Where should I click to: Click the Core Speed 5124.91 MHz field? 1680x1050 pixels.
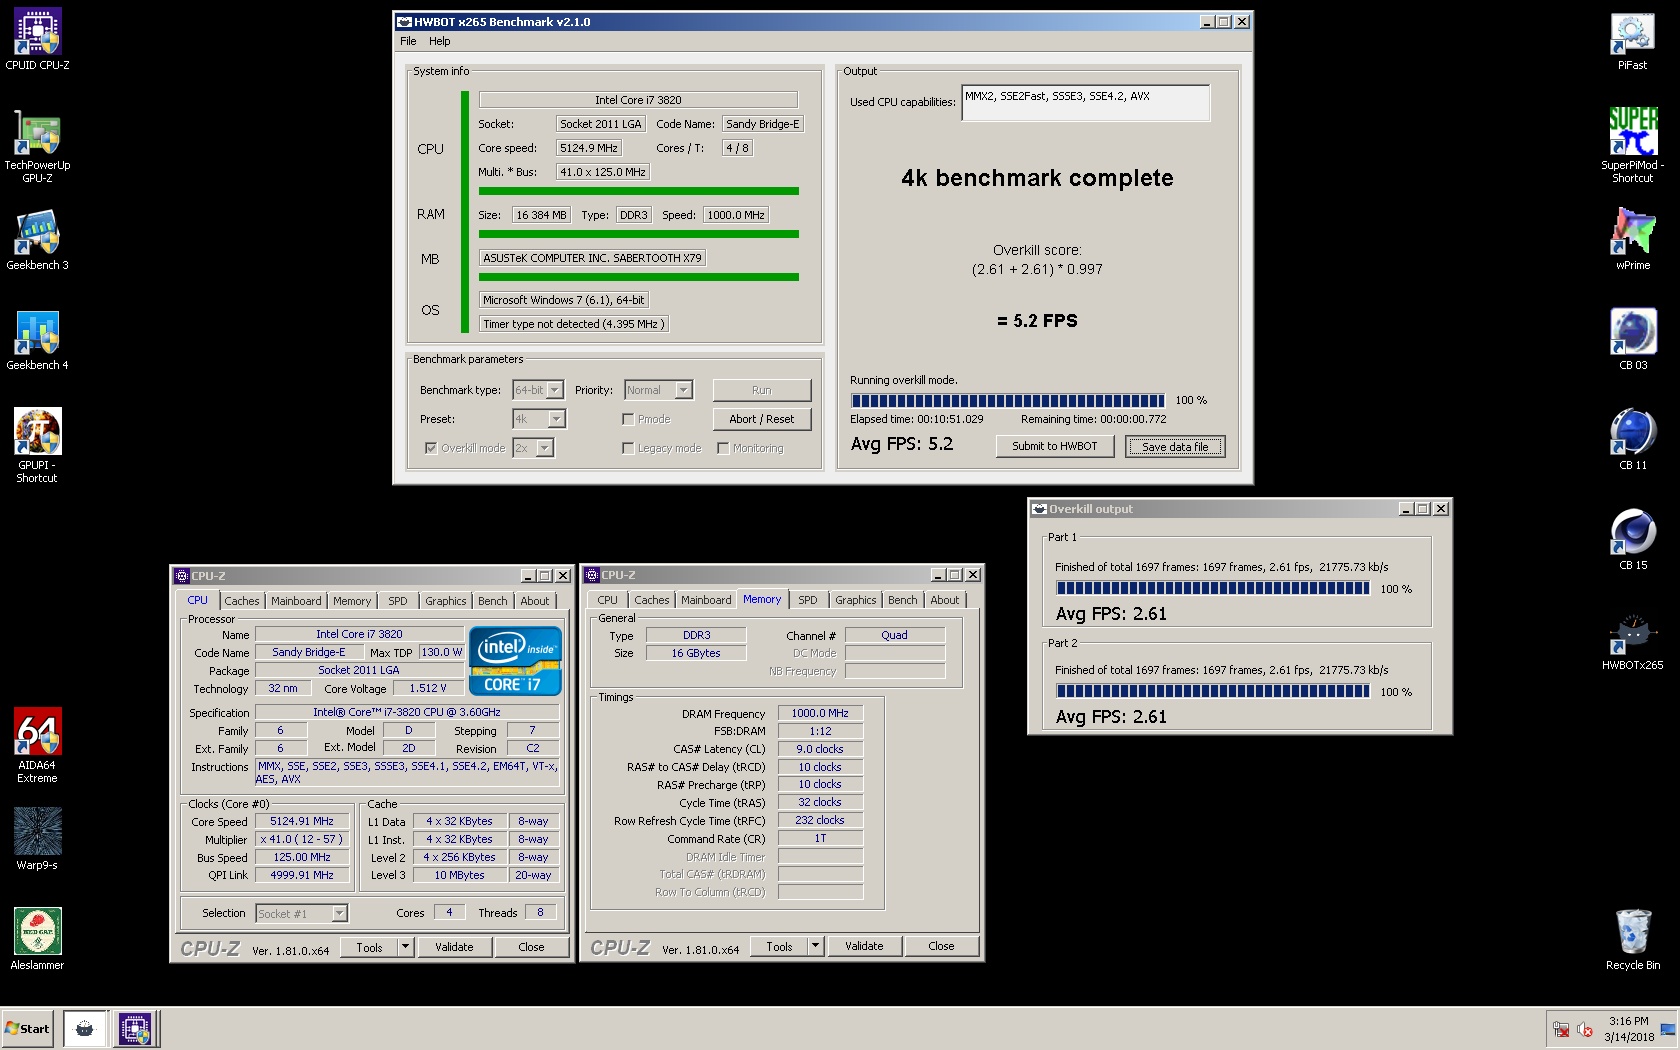pos(302,821)
